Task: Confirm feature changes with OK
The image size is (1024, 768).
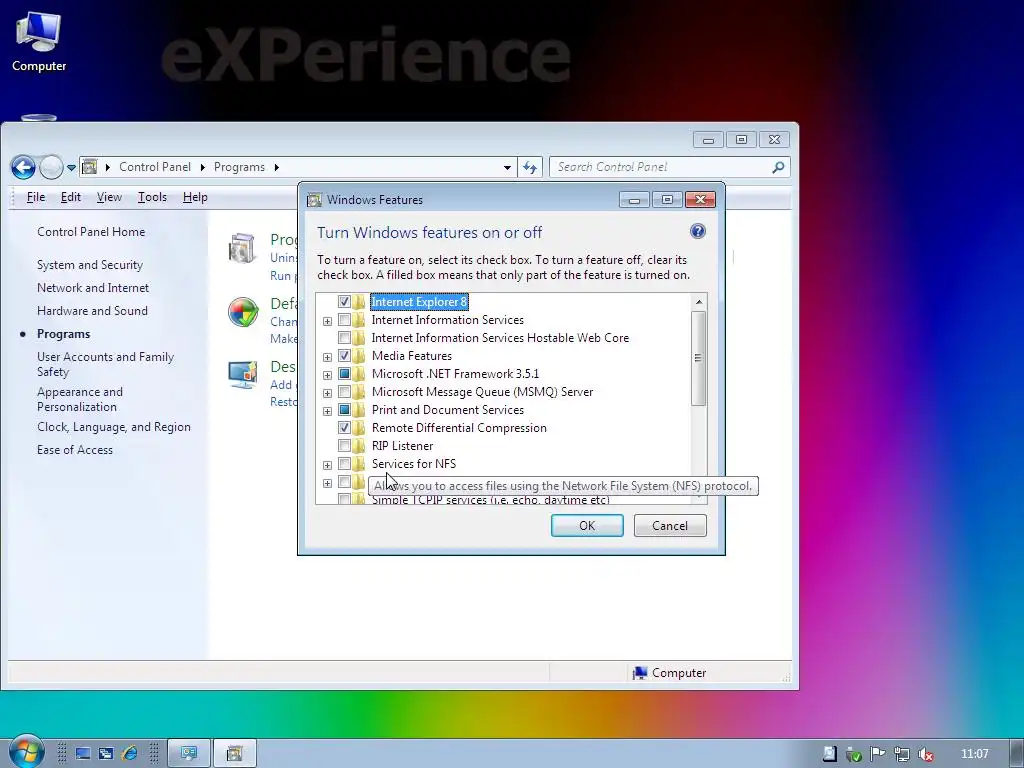Action: click(587, 526)
